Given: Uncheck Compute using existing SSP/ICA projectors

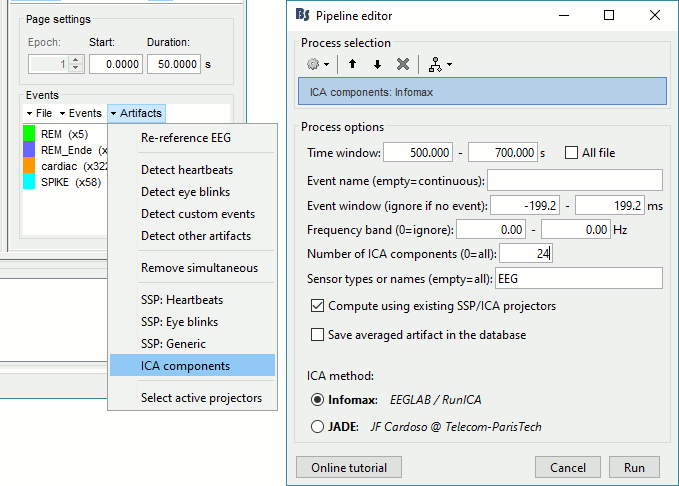Looking at the screenshot, I should pyautogui.click(x=318, y=306).
